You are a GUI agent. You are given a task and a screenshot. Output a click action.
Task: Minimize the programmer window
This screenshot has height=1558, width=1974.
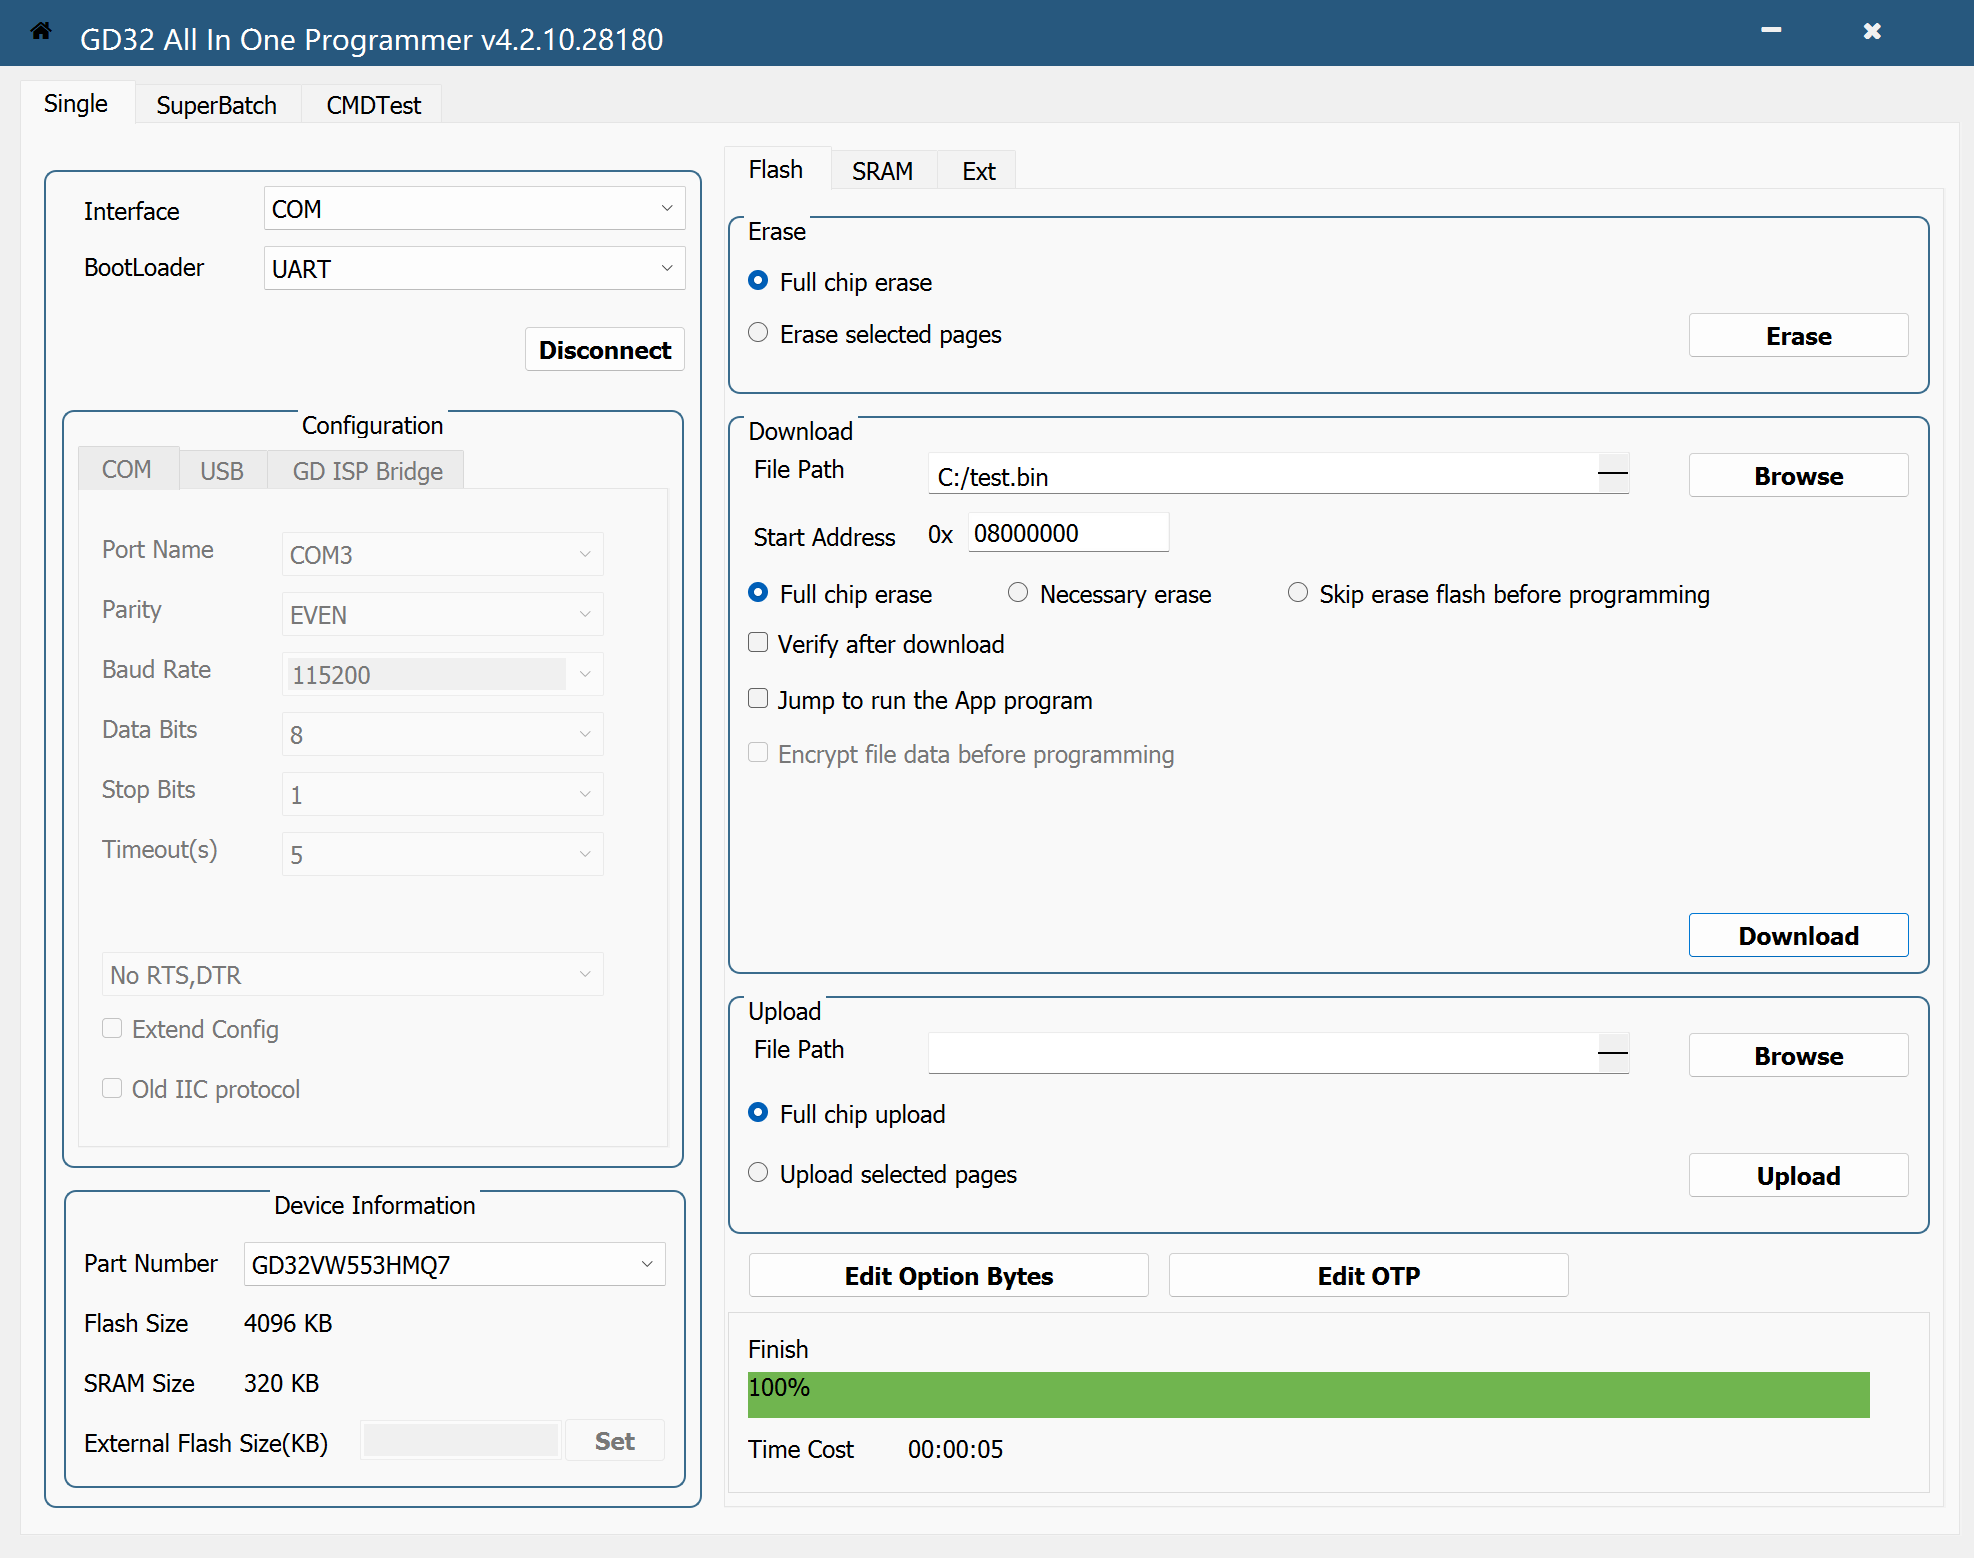1771,31
